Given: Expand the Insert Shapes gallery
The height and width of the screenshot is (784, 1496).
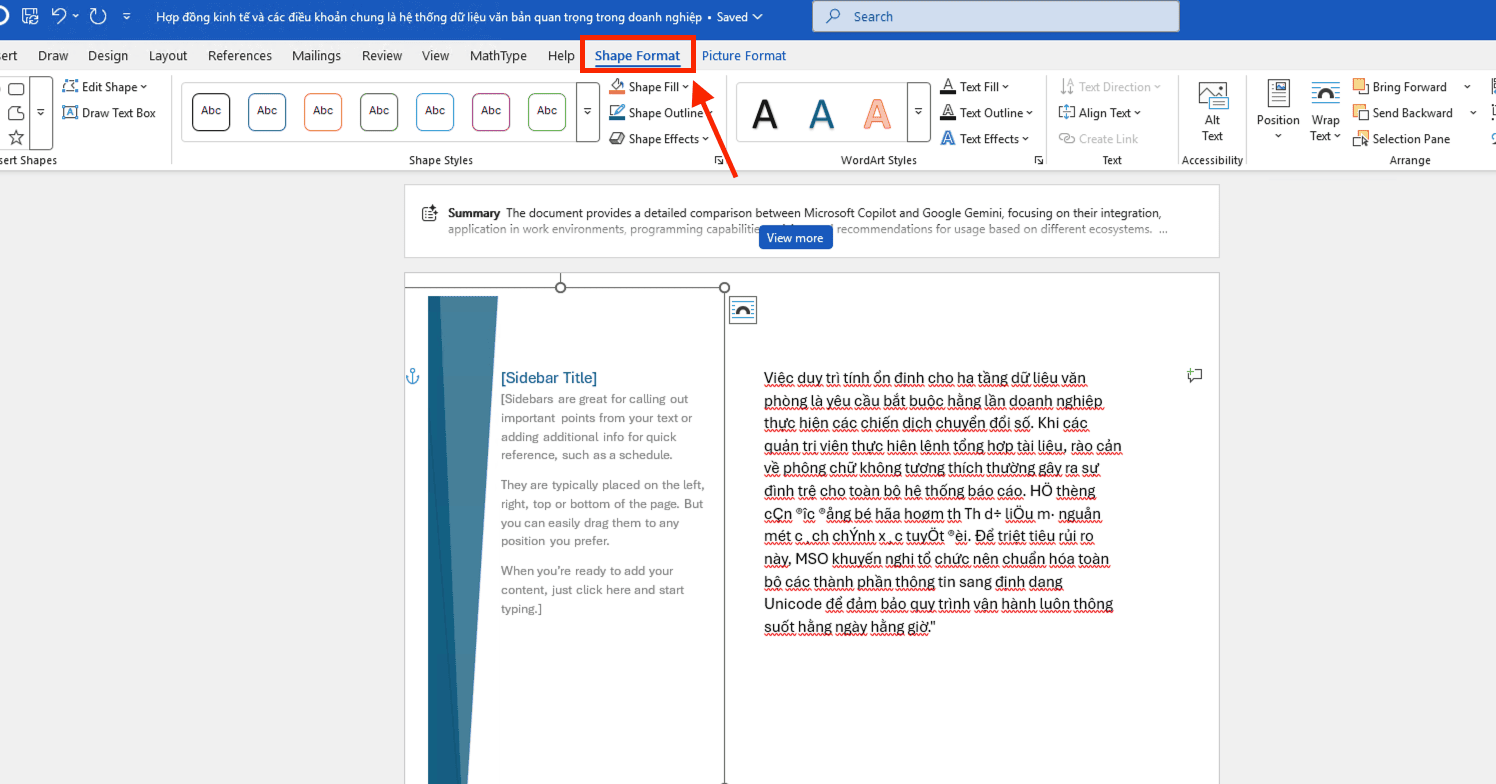Looking at the screenshot, I should (41, 112).
